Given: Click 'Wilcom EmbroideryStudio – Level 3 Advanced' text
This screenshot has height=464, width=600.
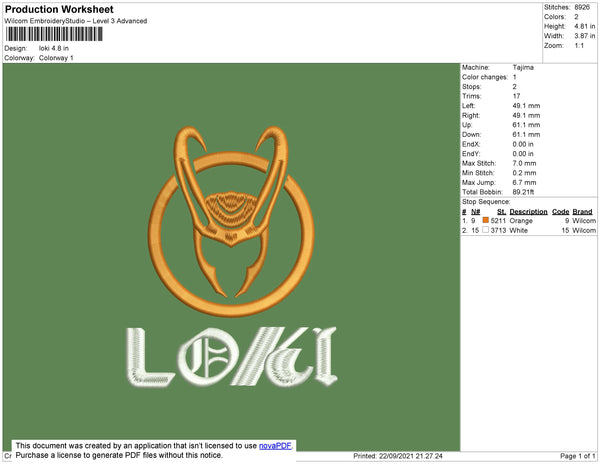Looking at the screenshot, I should point(76,21).
